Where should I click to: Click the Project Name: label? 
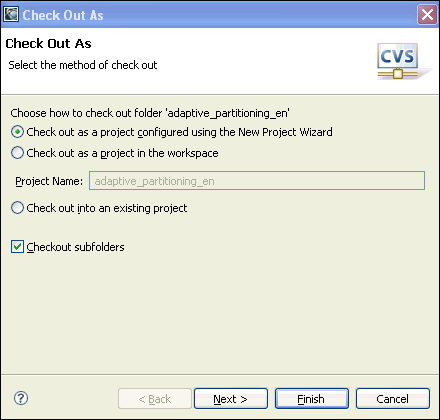click(49, 181)
